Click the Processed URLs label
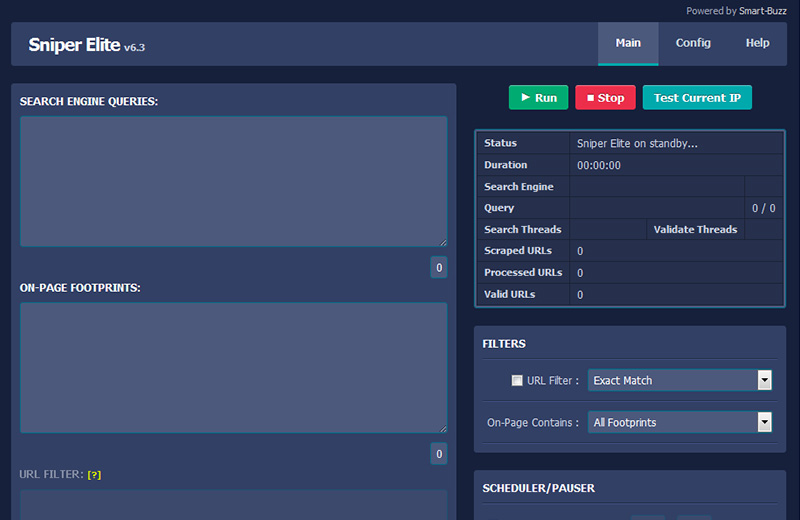The height and width of the screenshot is (520, 800). point(523,273)
